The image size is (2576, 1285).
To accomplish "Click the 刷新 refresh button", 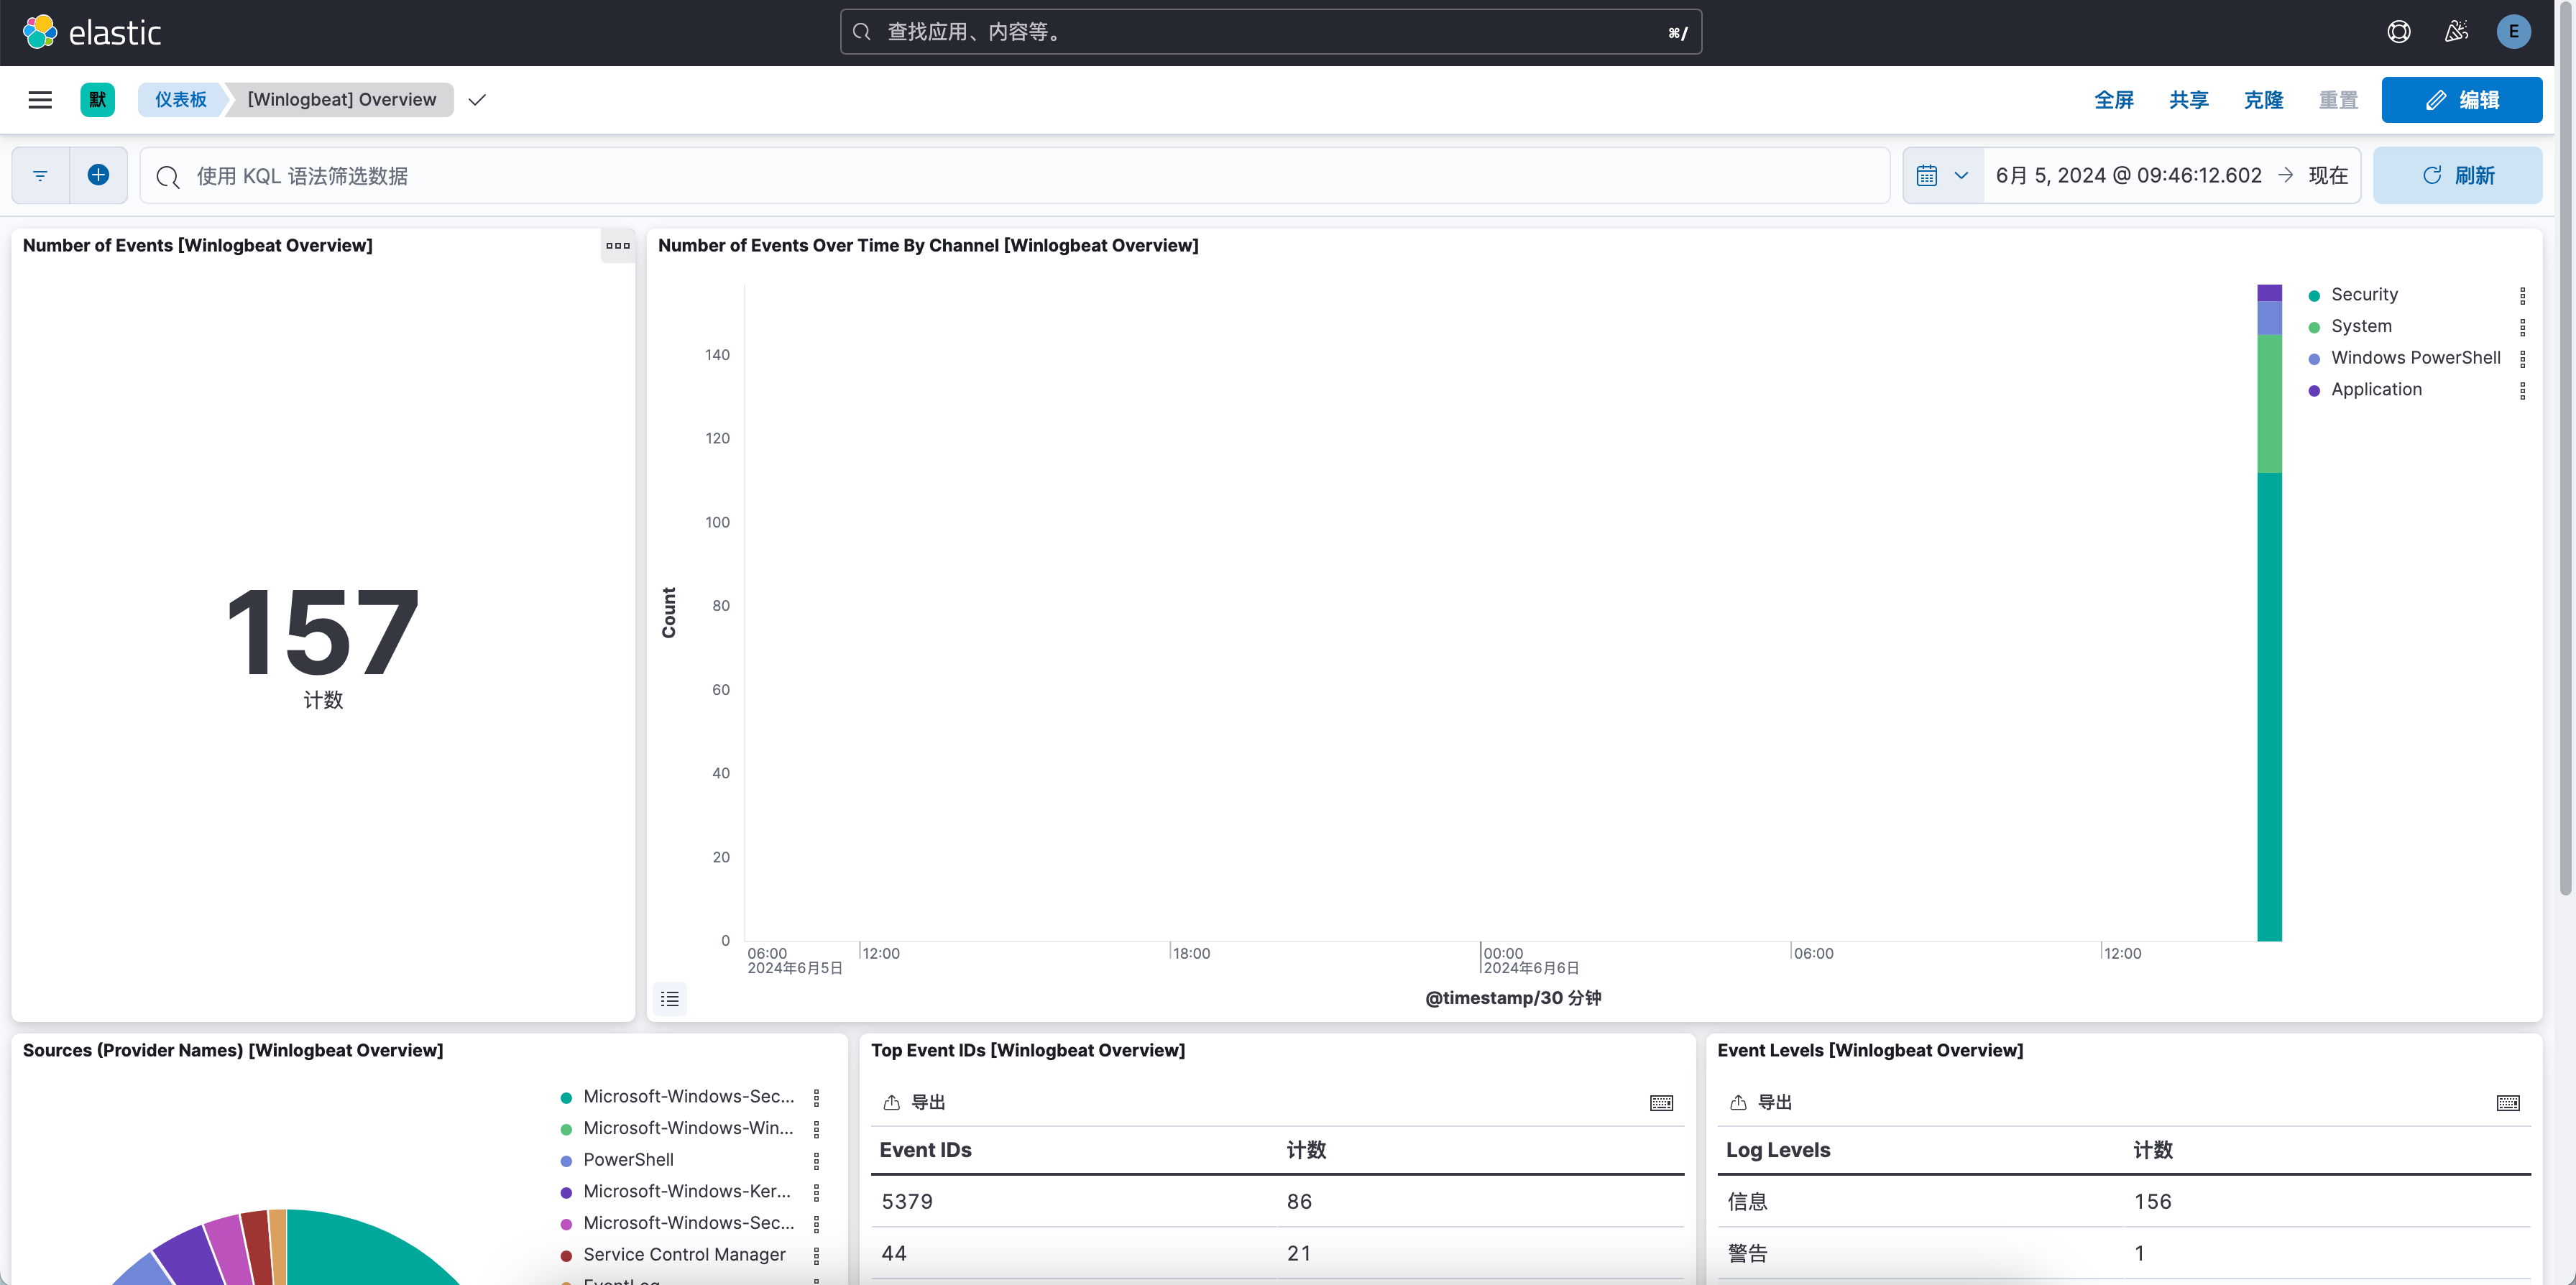I will pyautogui.click(x=2457, y=176).
